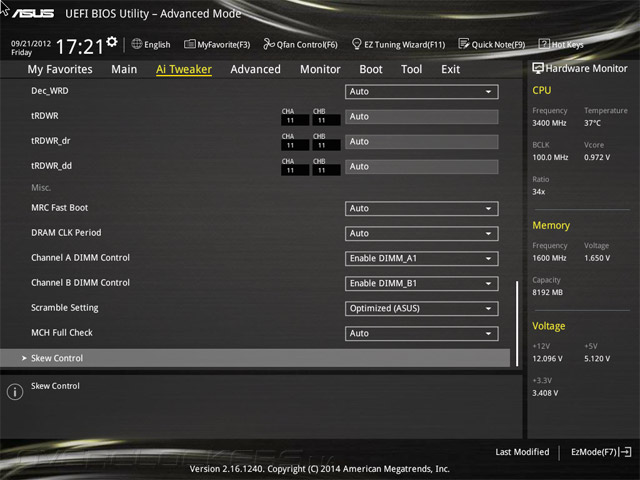Click the +5V reading 5.120 V
640x480 pixels.
tap(597, 358)
